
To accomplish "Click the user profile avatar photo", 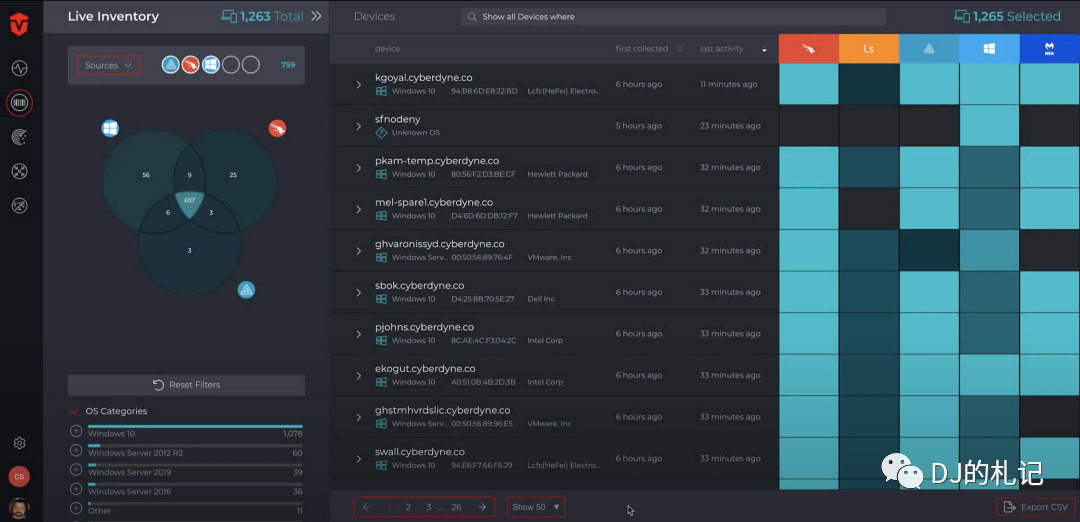I will pyautogui.click(x=19, y=508).
